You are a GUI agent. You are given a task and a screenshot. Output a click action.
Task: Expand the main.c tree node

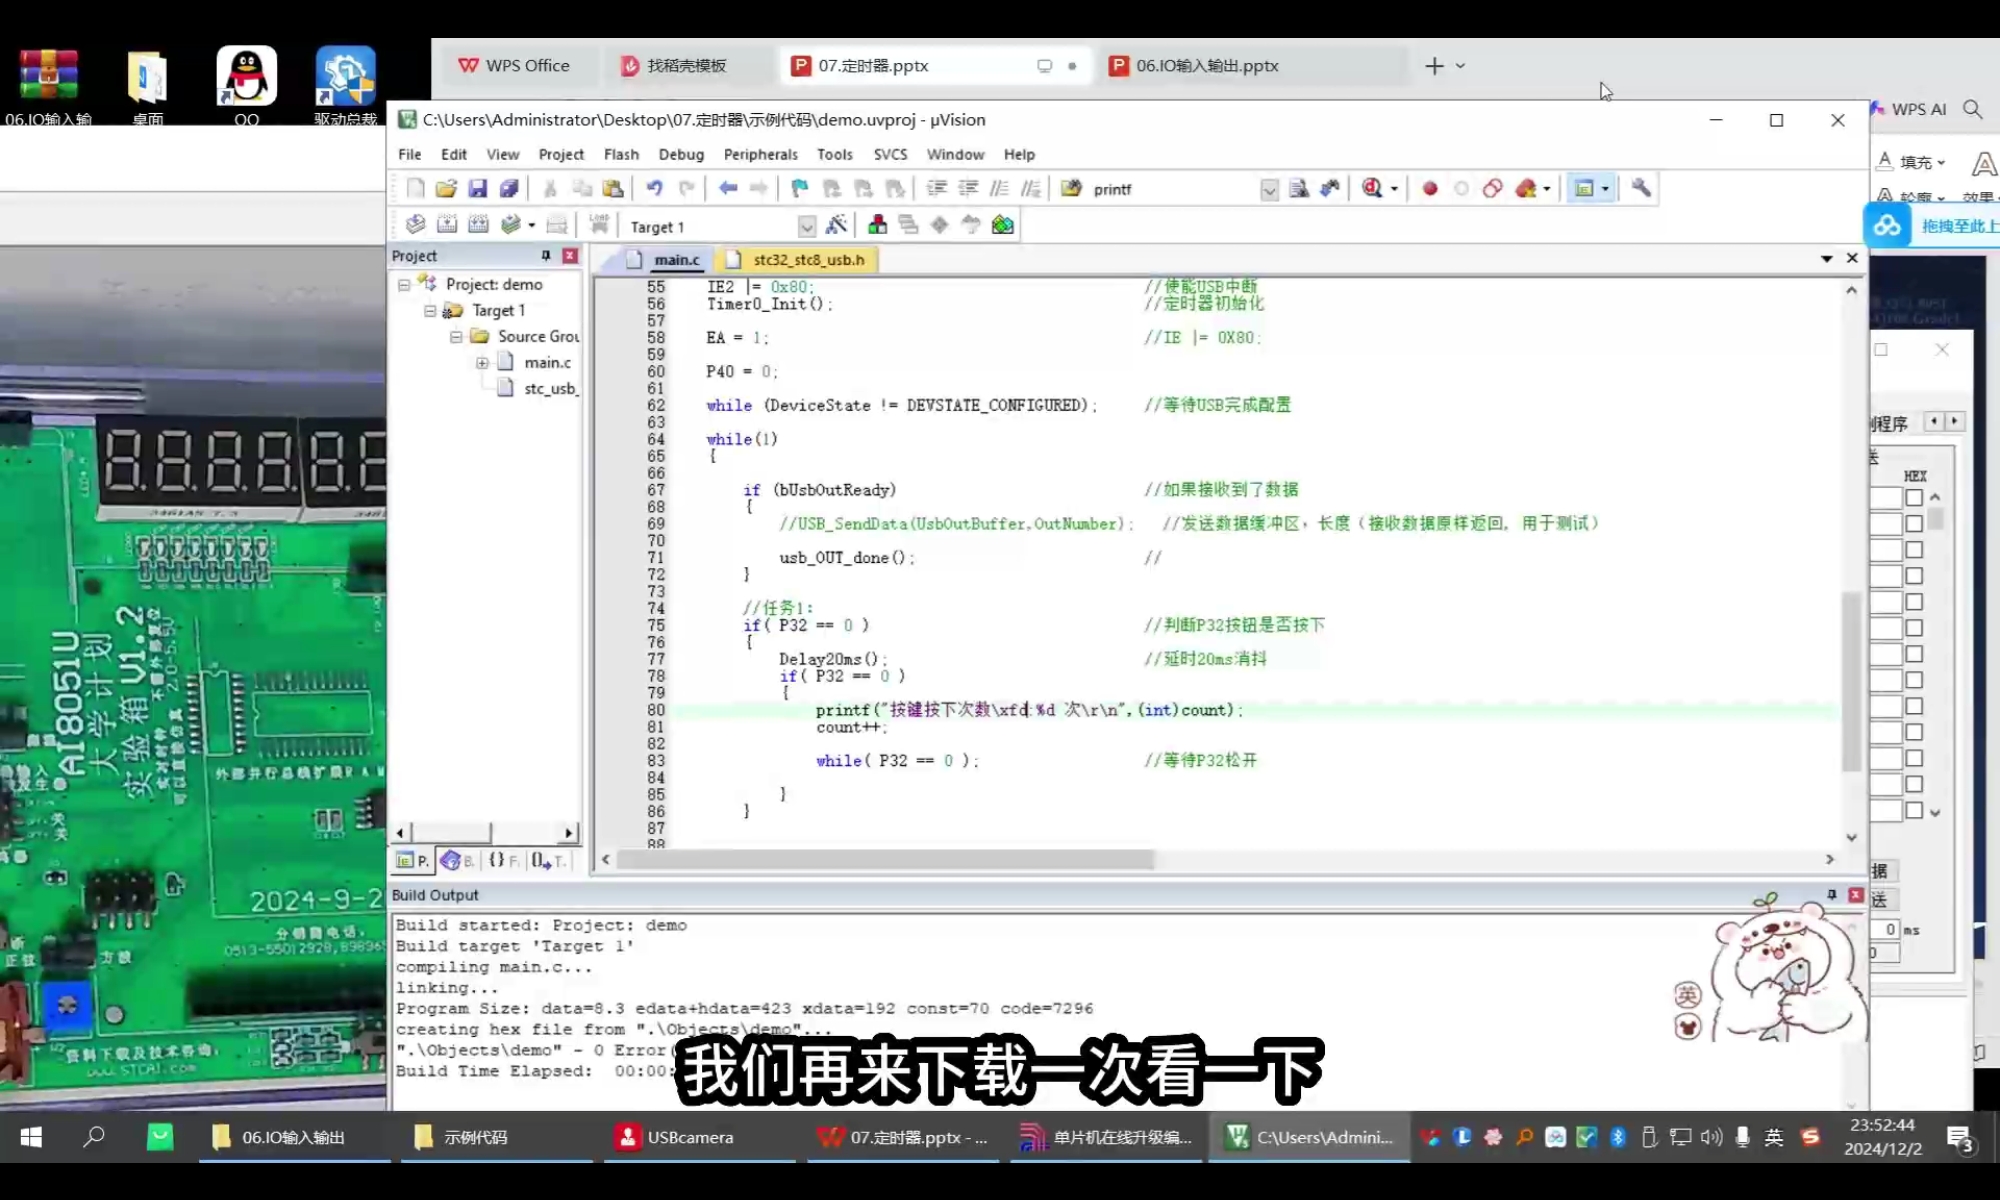[x=482, y=363]
